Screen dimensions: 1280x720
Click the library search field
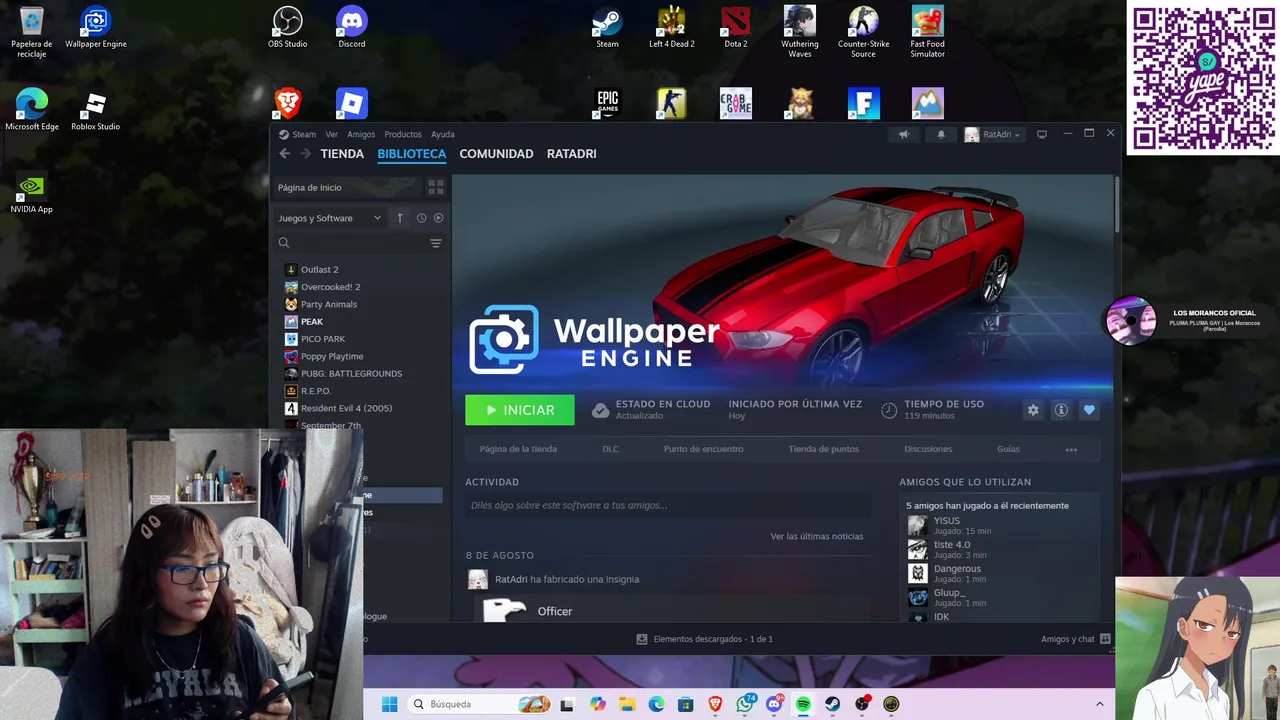coord(351,243)
